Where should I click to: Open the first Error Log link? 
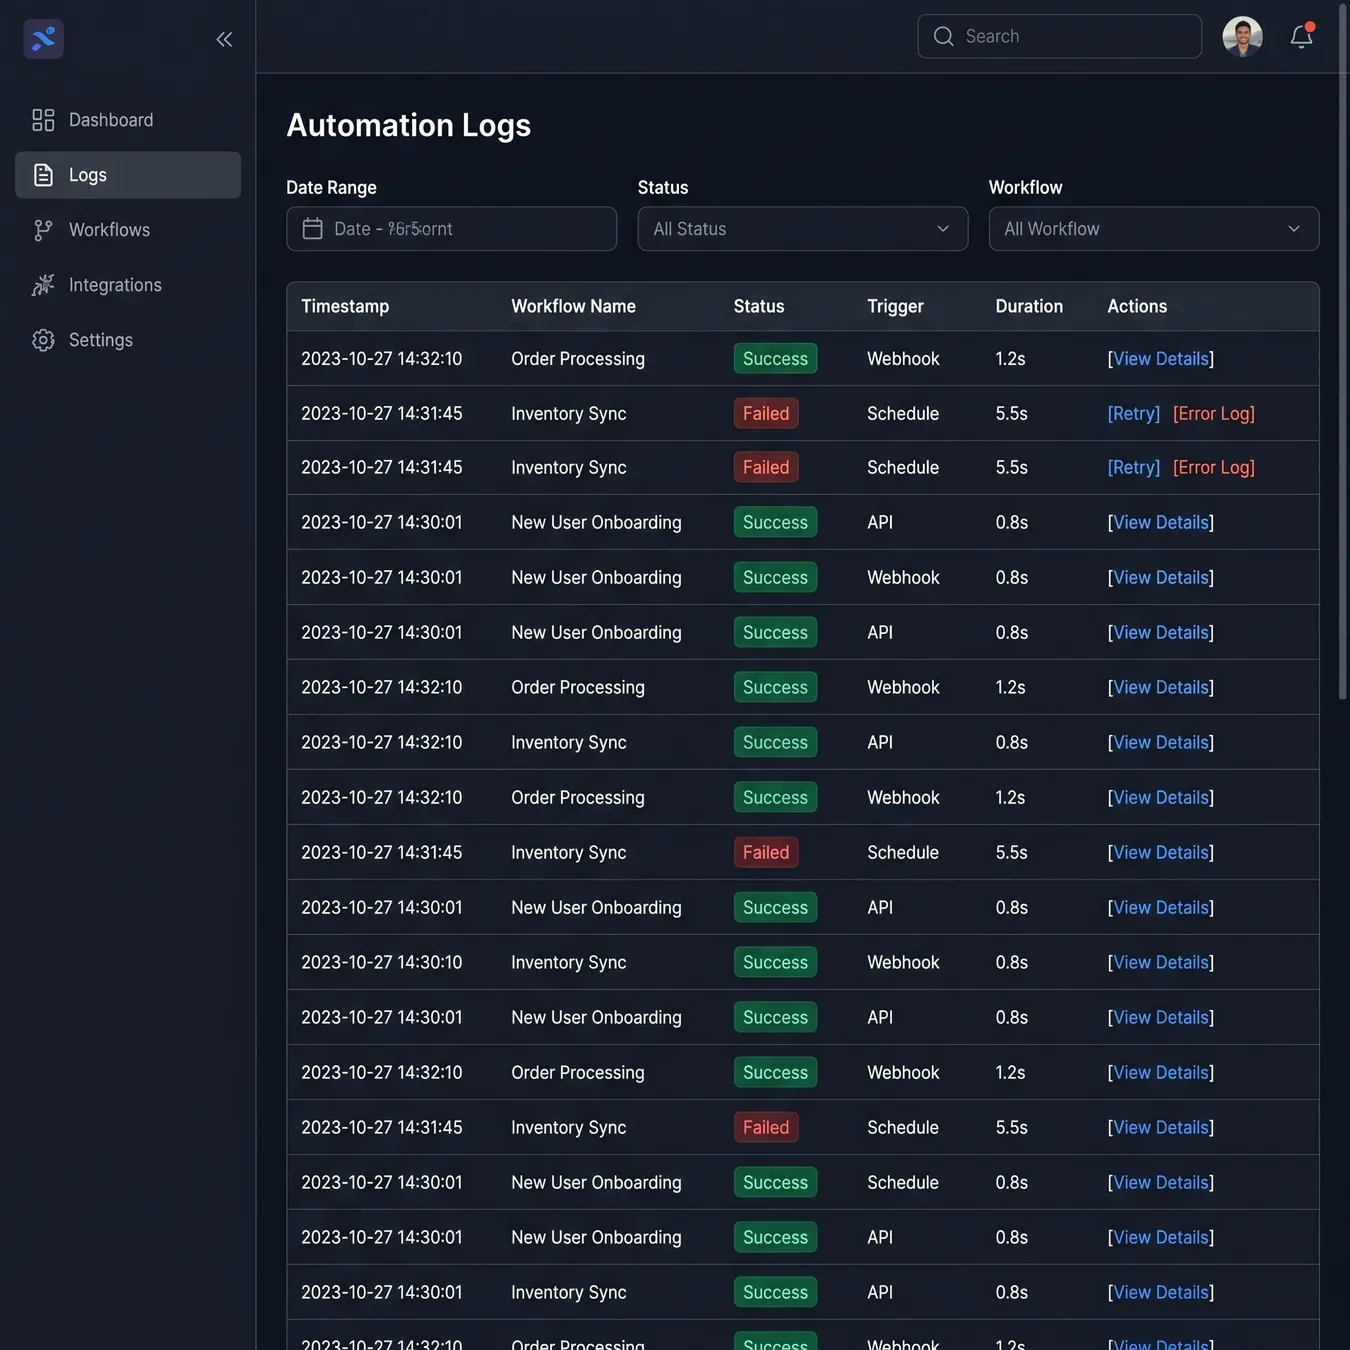pos(1213,413)
